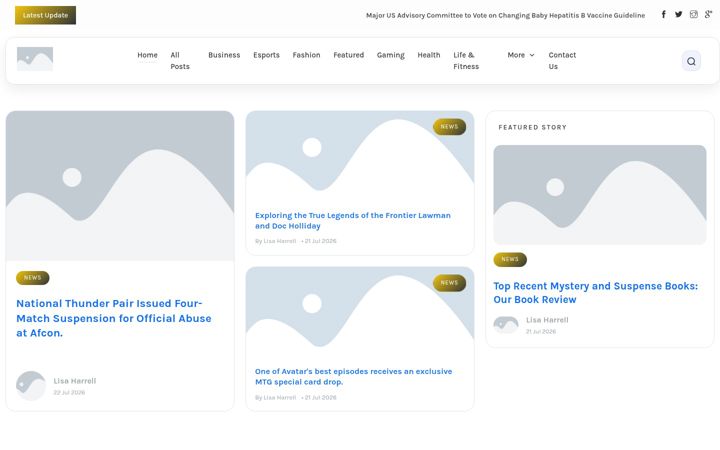720x450 pixels.
Task: Click author name Lisa Harrell under Thunder Pair
Action: 75,381
